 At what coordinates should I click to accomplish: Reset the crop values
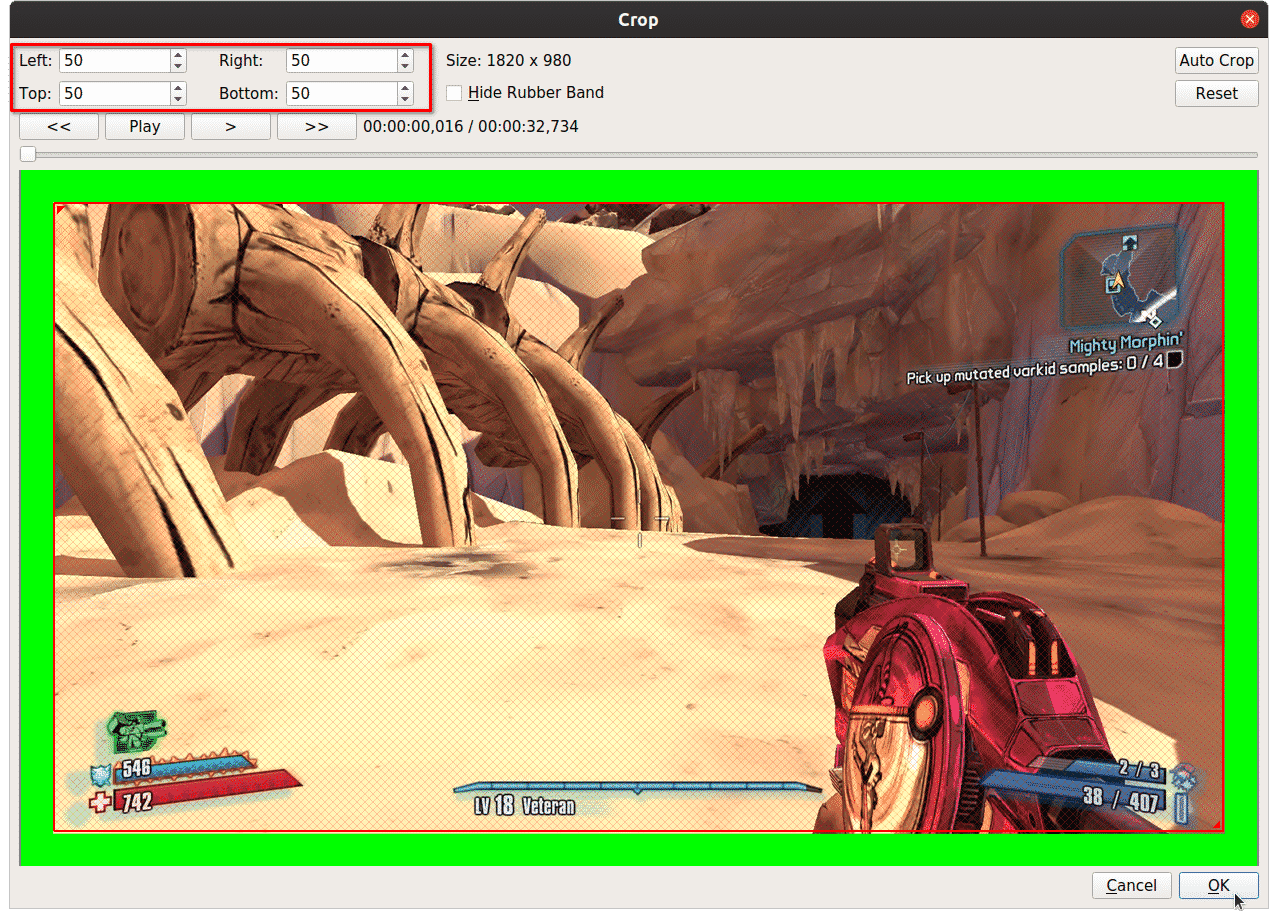pos(1216,93)
